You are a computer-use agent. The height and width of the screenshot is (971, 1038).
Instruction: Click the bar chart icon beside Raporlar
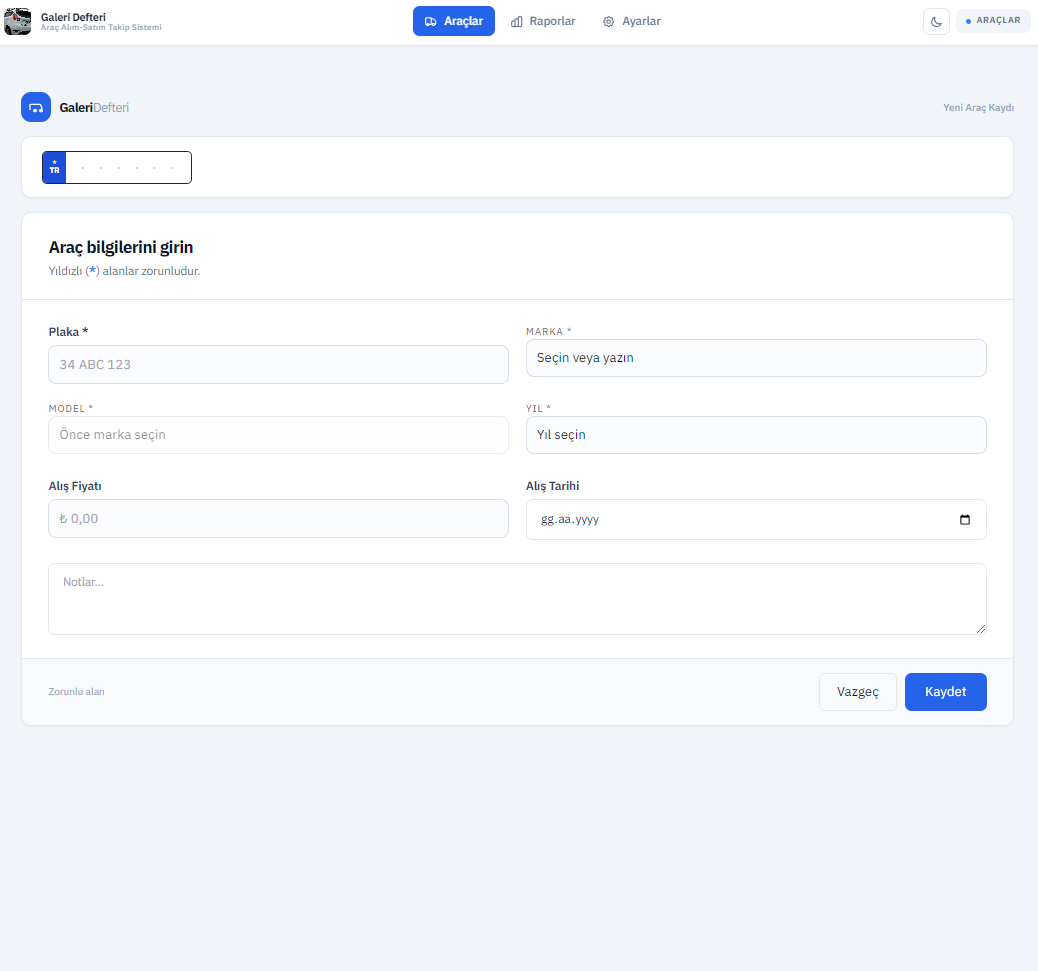click(x=517, y=21)
